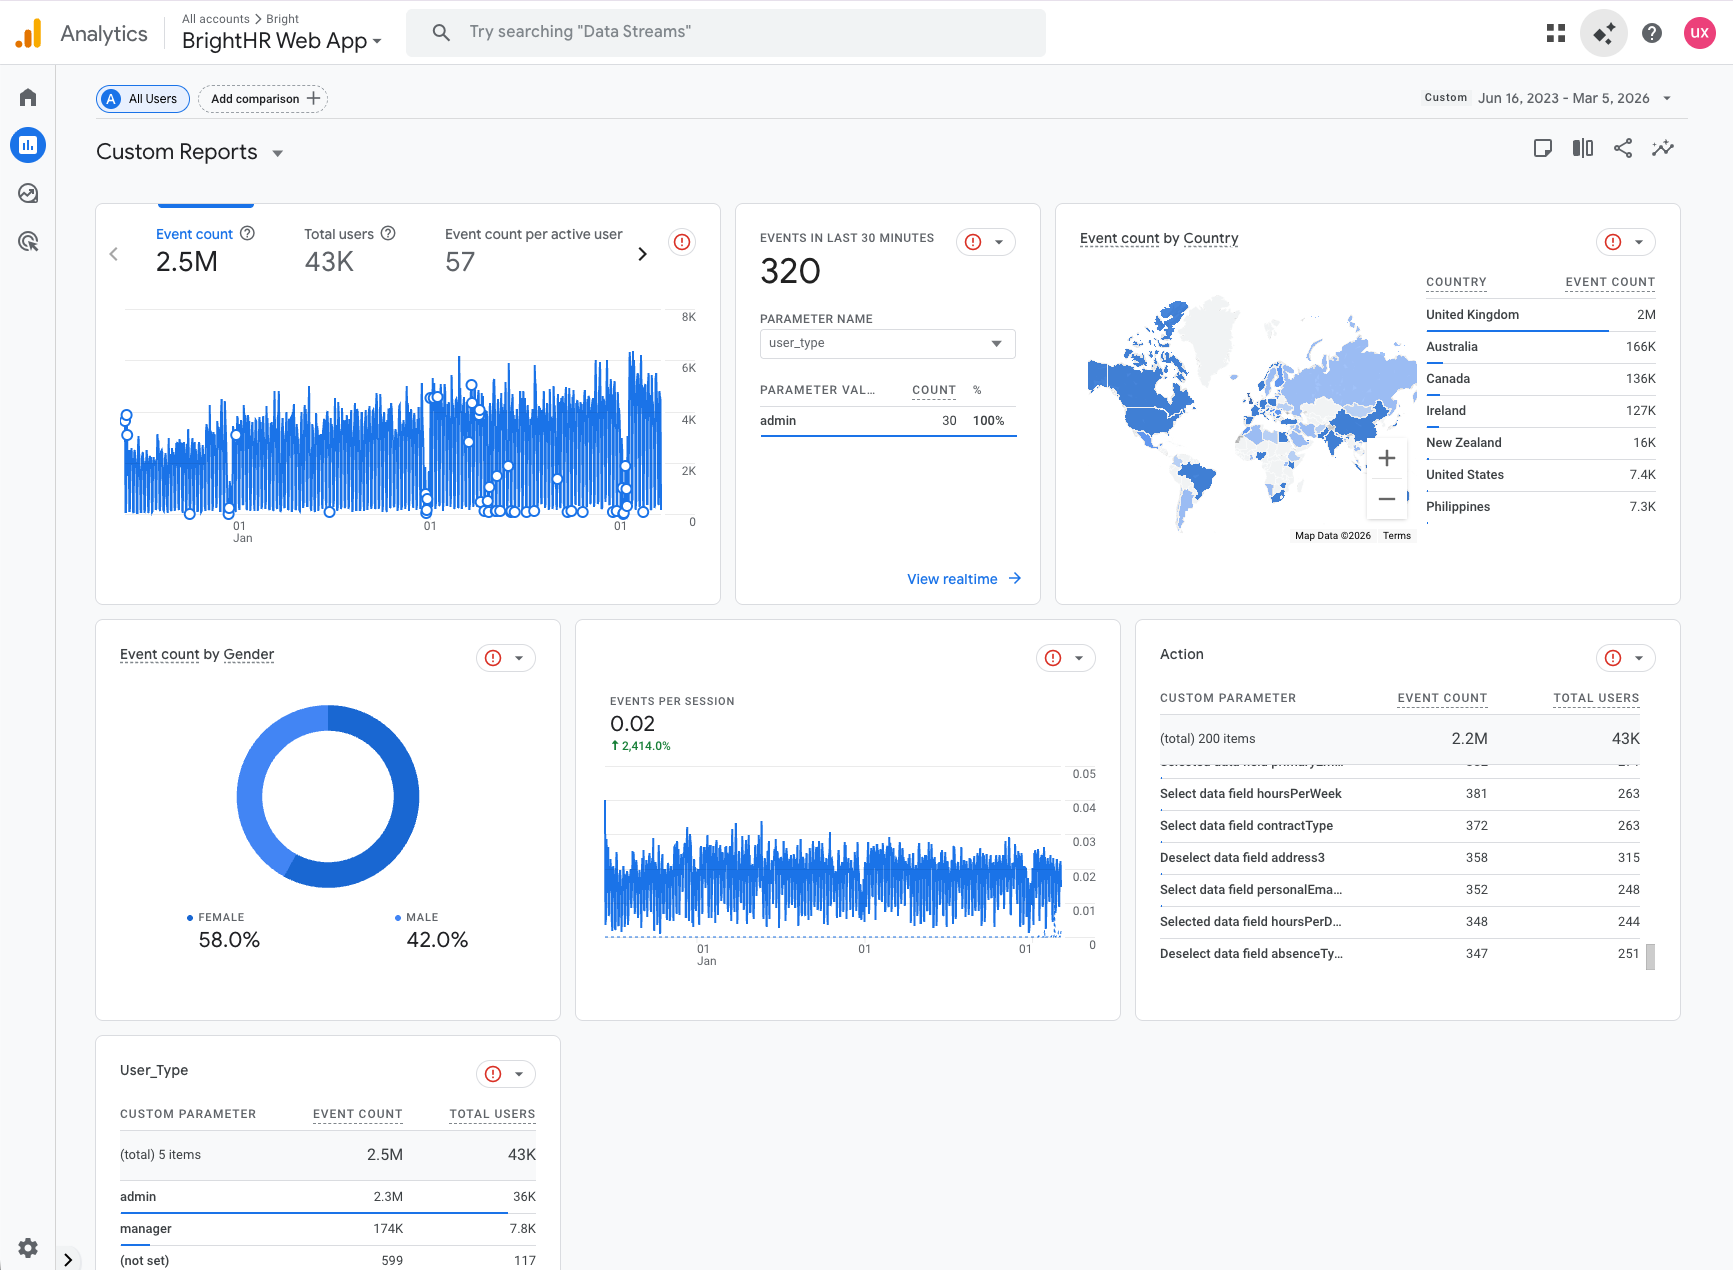The height and width of the screenshot is (1270, 1733).
Task: Expand the Custom Reports title dropdown
Action: pyautogui.click(x=278, y=153)
